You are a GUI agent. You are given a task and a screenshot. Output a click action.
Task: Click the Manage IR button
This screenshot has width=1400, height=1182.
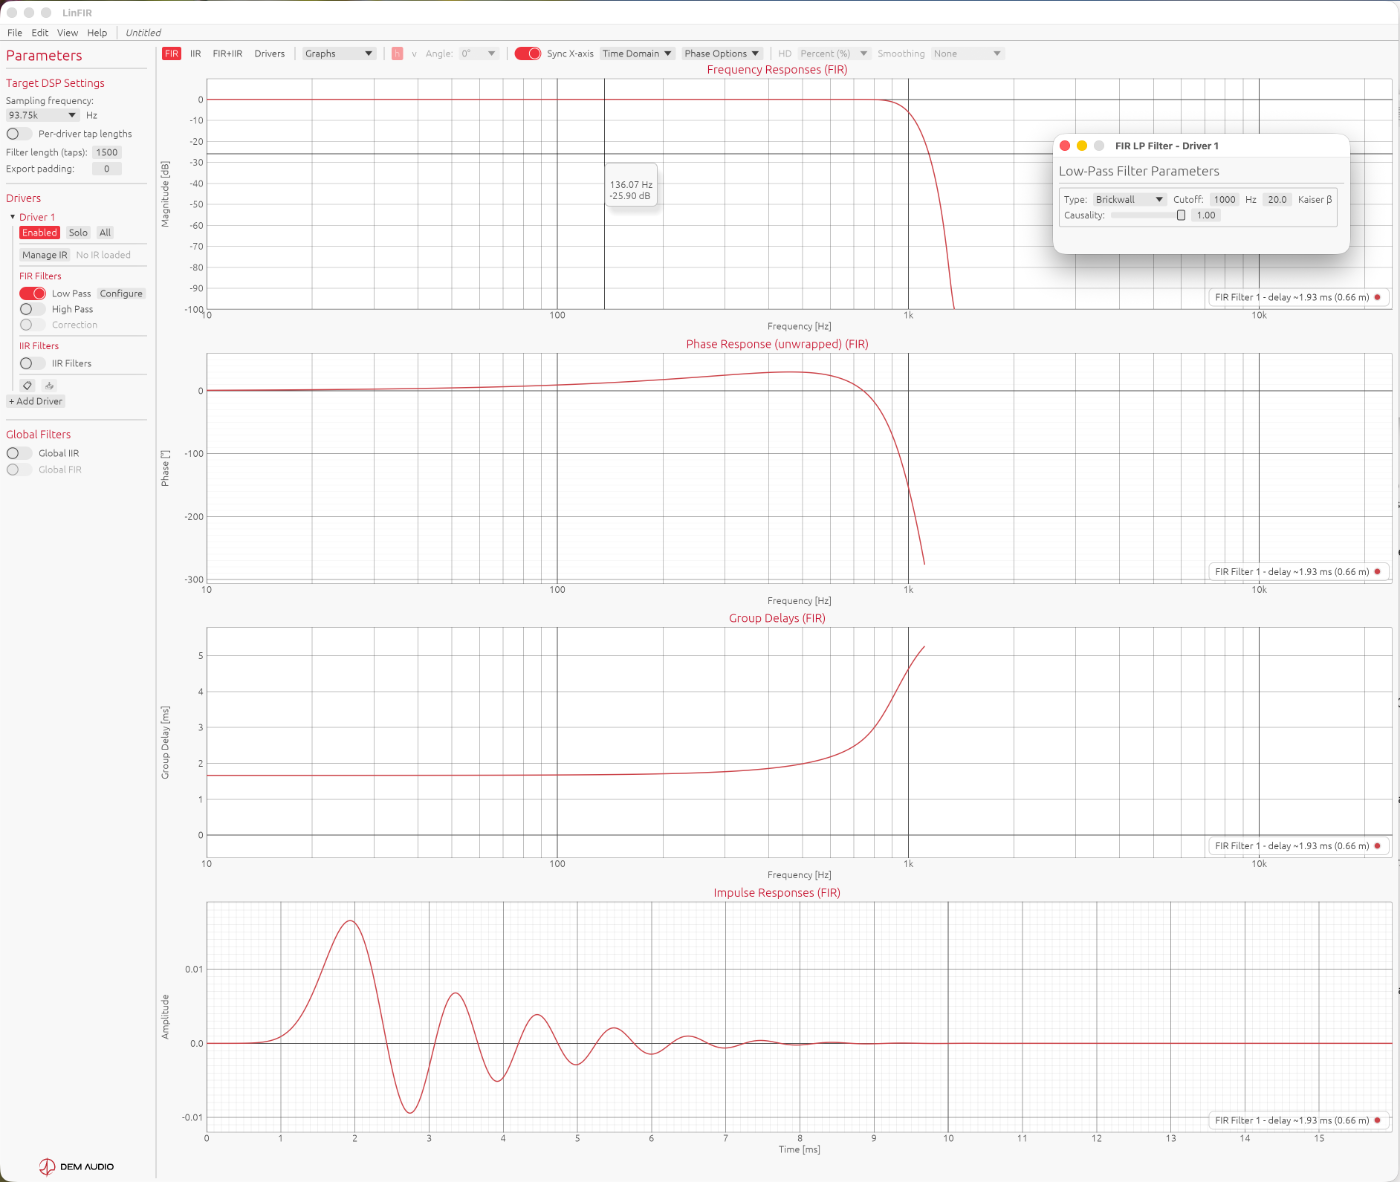(45, 255)
